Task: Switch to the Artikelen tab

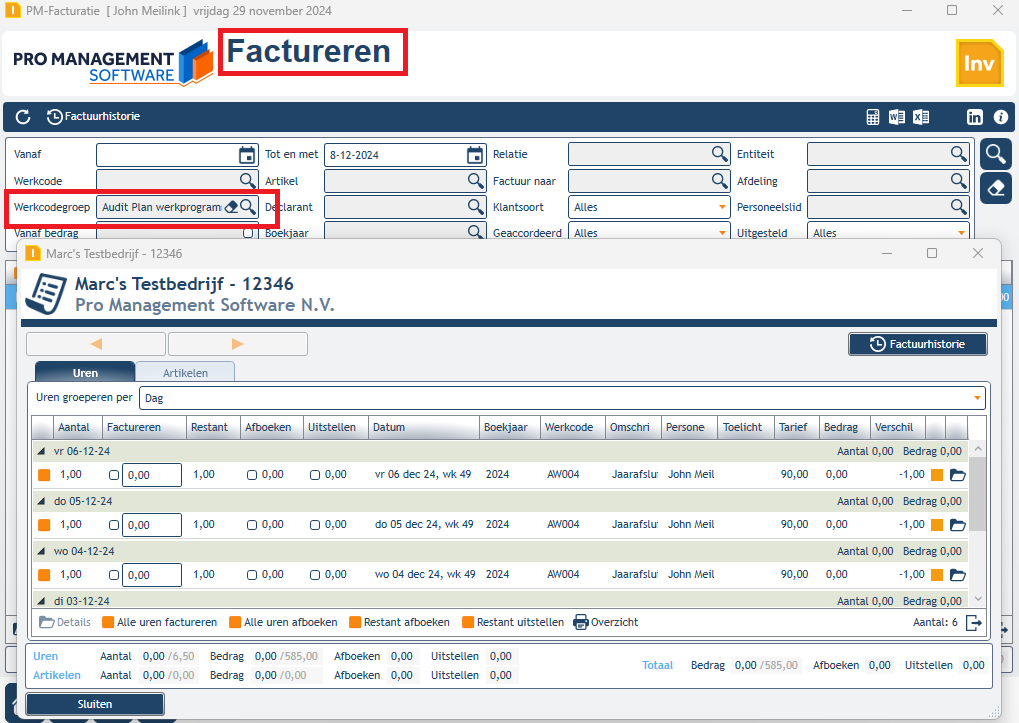Action: pos(185,373)
